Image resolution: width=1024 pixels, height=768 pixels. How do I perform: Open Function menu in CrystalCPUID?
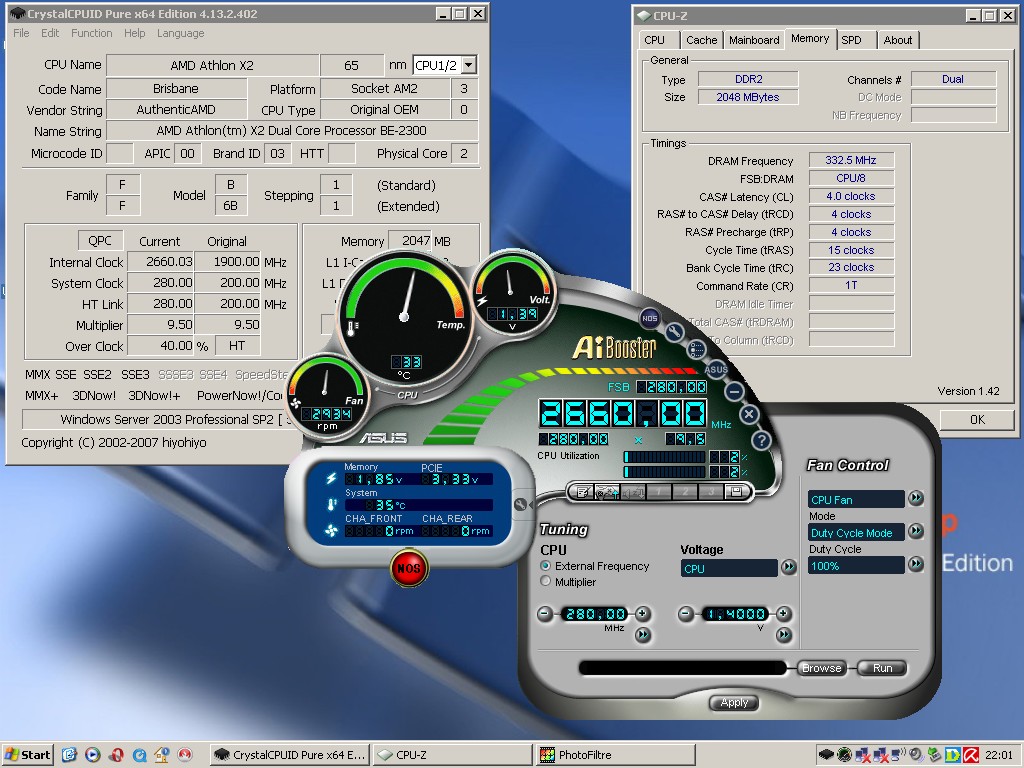pos(91,33)
